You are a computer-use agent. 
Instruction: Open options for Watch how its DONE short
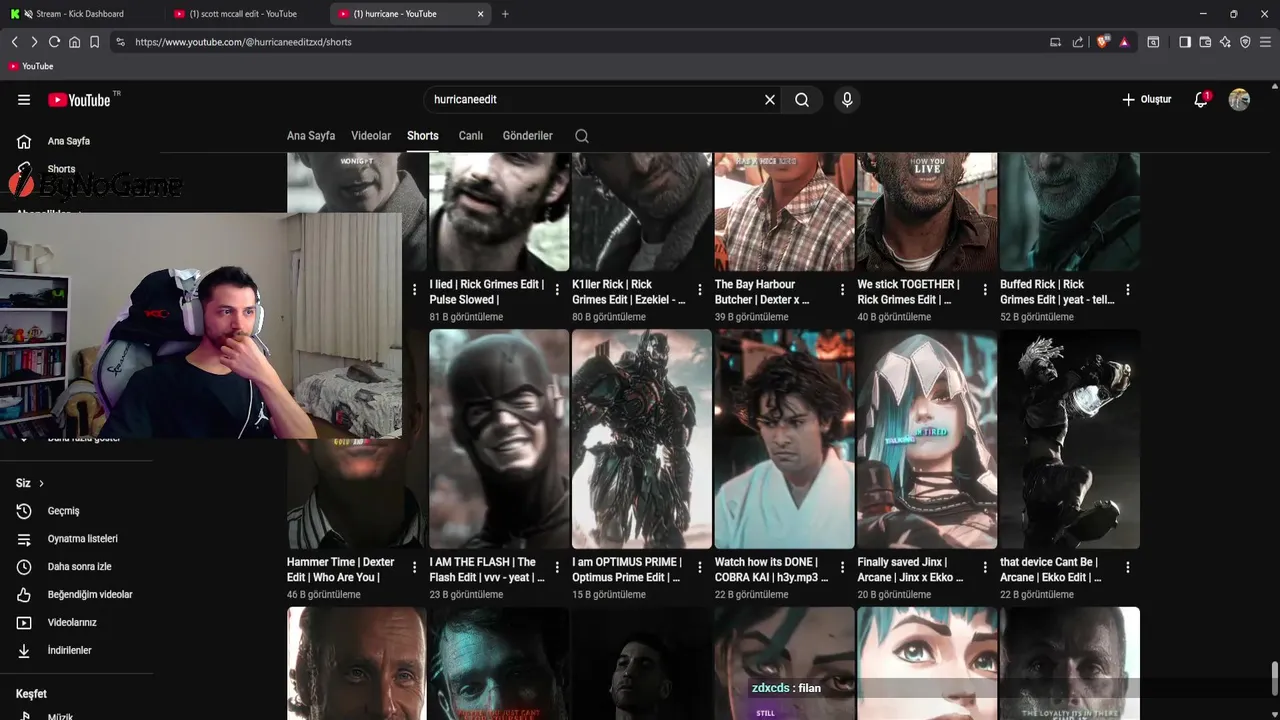(843, 567)
